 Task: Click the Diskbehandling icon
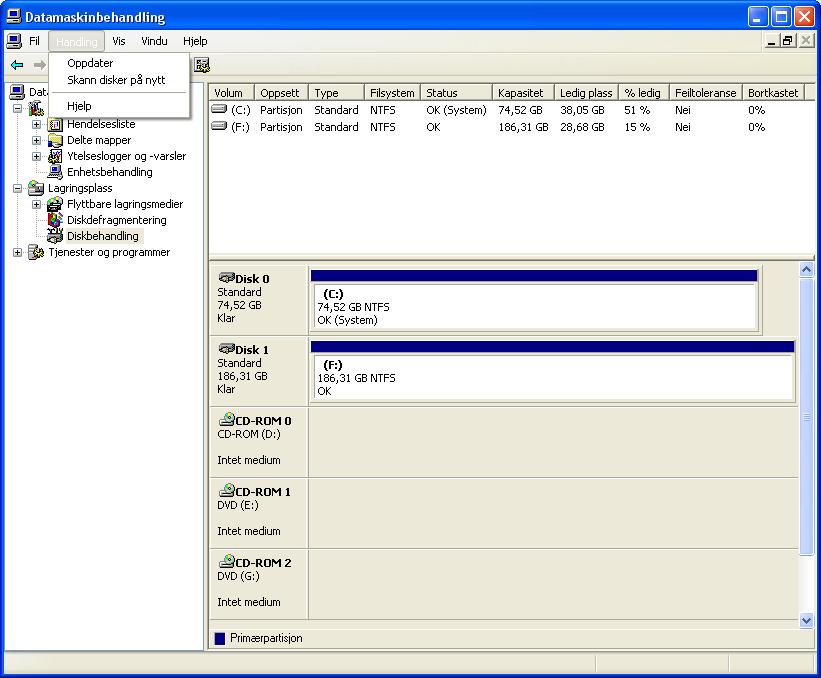55,236
